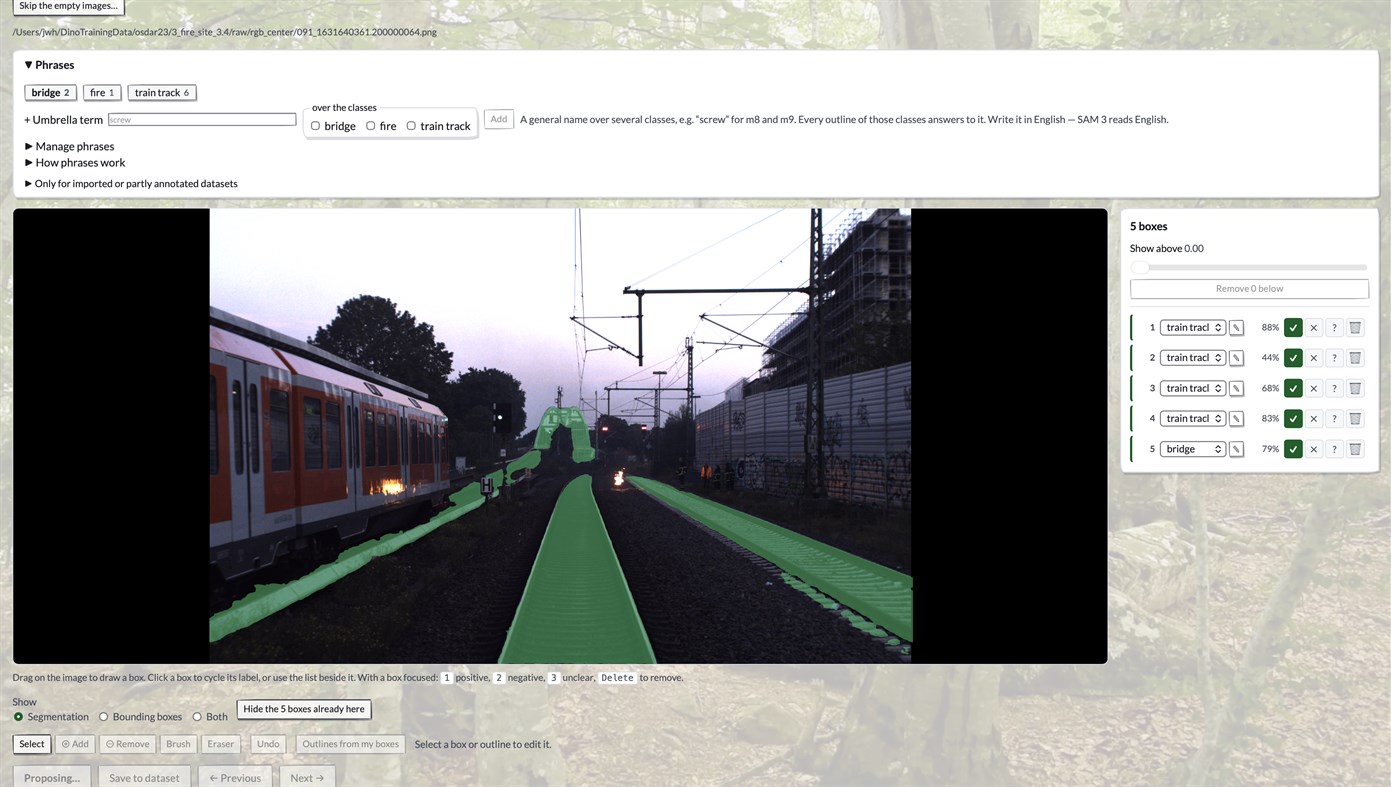The image size is (1391, 787).
Task: Mark box 4 (83%) unclear with question mark icon
Action: 1334,419
